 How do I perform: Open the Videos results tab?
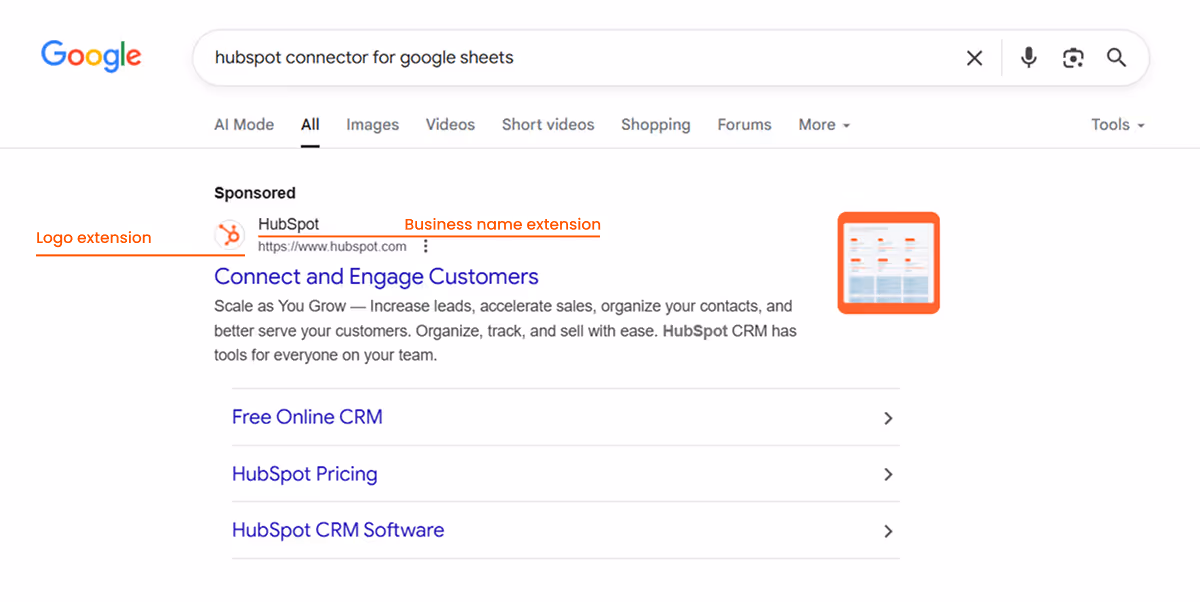pyautogui.click(x=450, y=124)
